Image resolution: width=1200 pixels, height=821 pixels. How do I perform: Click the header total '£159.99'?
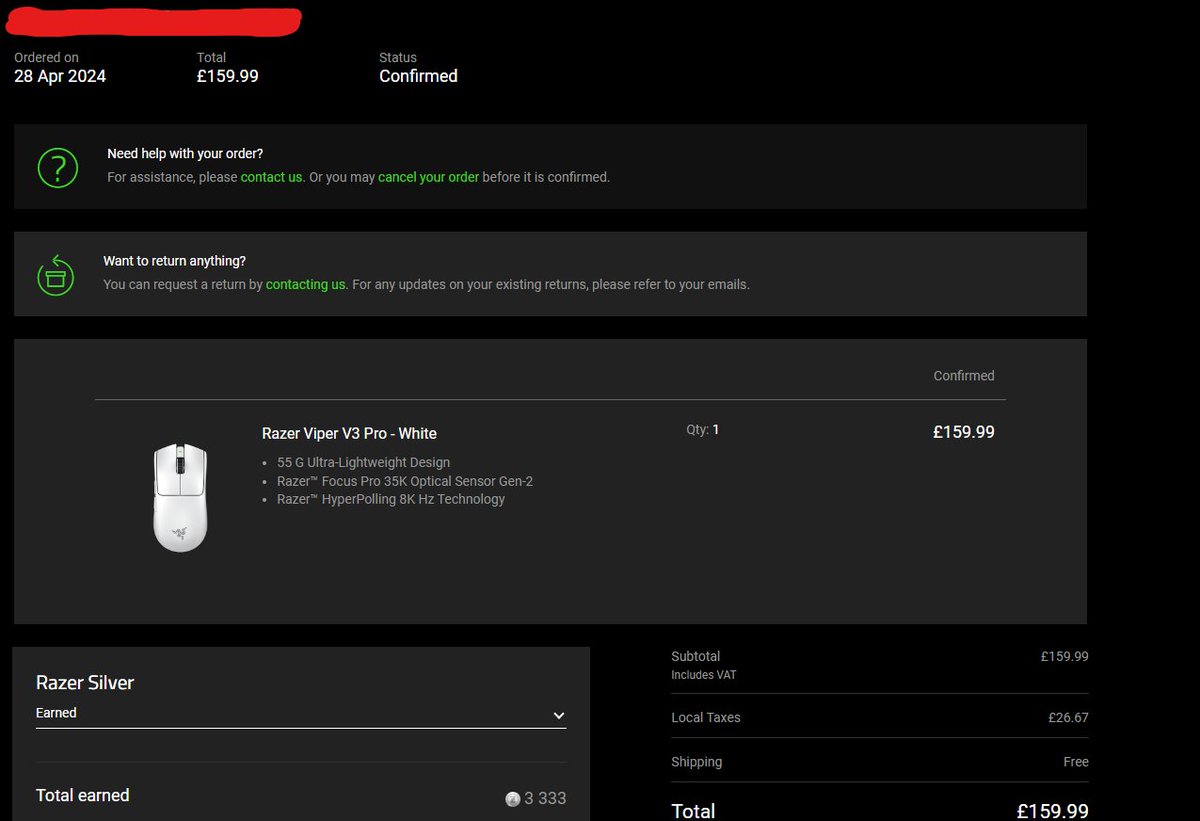click(228, 76)
